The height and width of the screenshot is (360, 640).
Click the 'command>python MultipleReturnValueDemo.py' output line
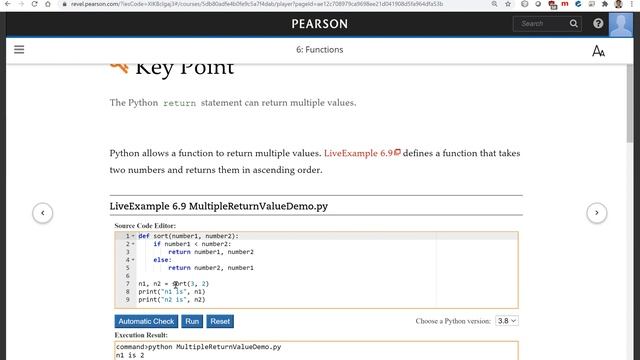coord(198,347)
